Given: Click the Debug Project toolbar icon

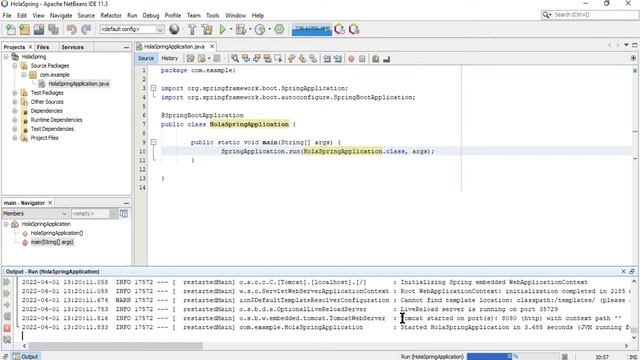Looking at the screenshot, I should point(241,29).
